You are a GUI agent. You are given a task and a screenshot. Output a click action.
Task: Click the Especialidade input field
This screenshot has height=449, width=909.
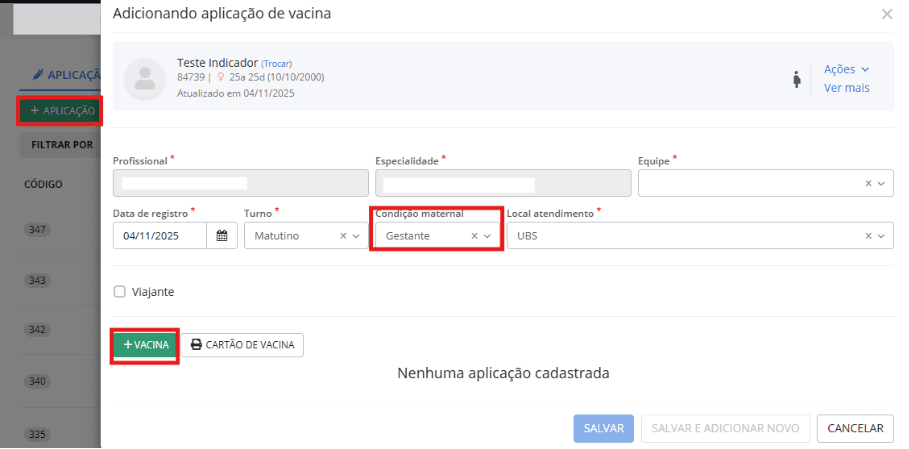click(503, 184)
